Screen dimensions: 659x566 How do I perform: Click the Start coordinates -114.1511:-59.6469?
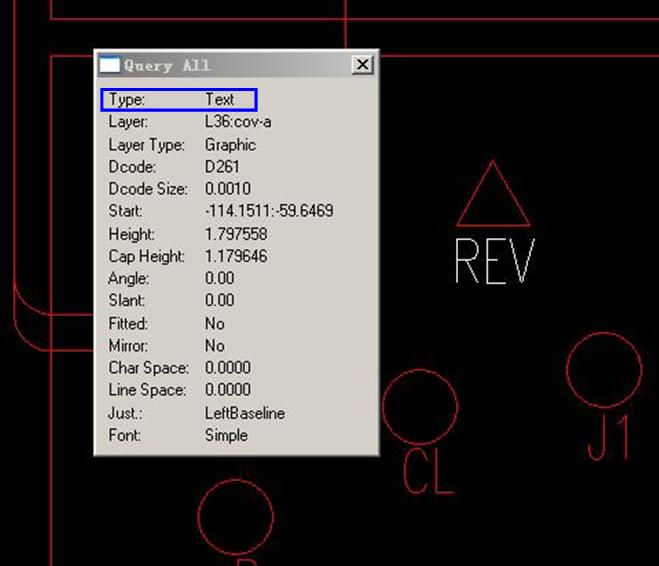coord(269,211)
